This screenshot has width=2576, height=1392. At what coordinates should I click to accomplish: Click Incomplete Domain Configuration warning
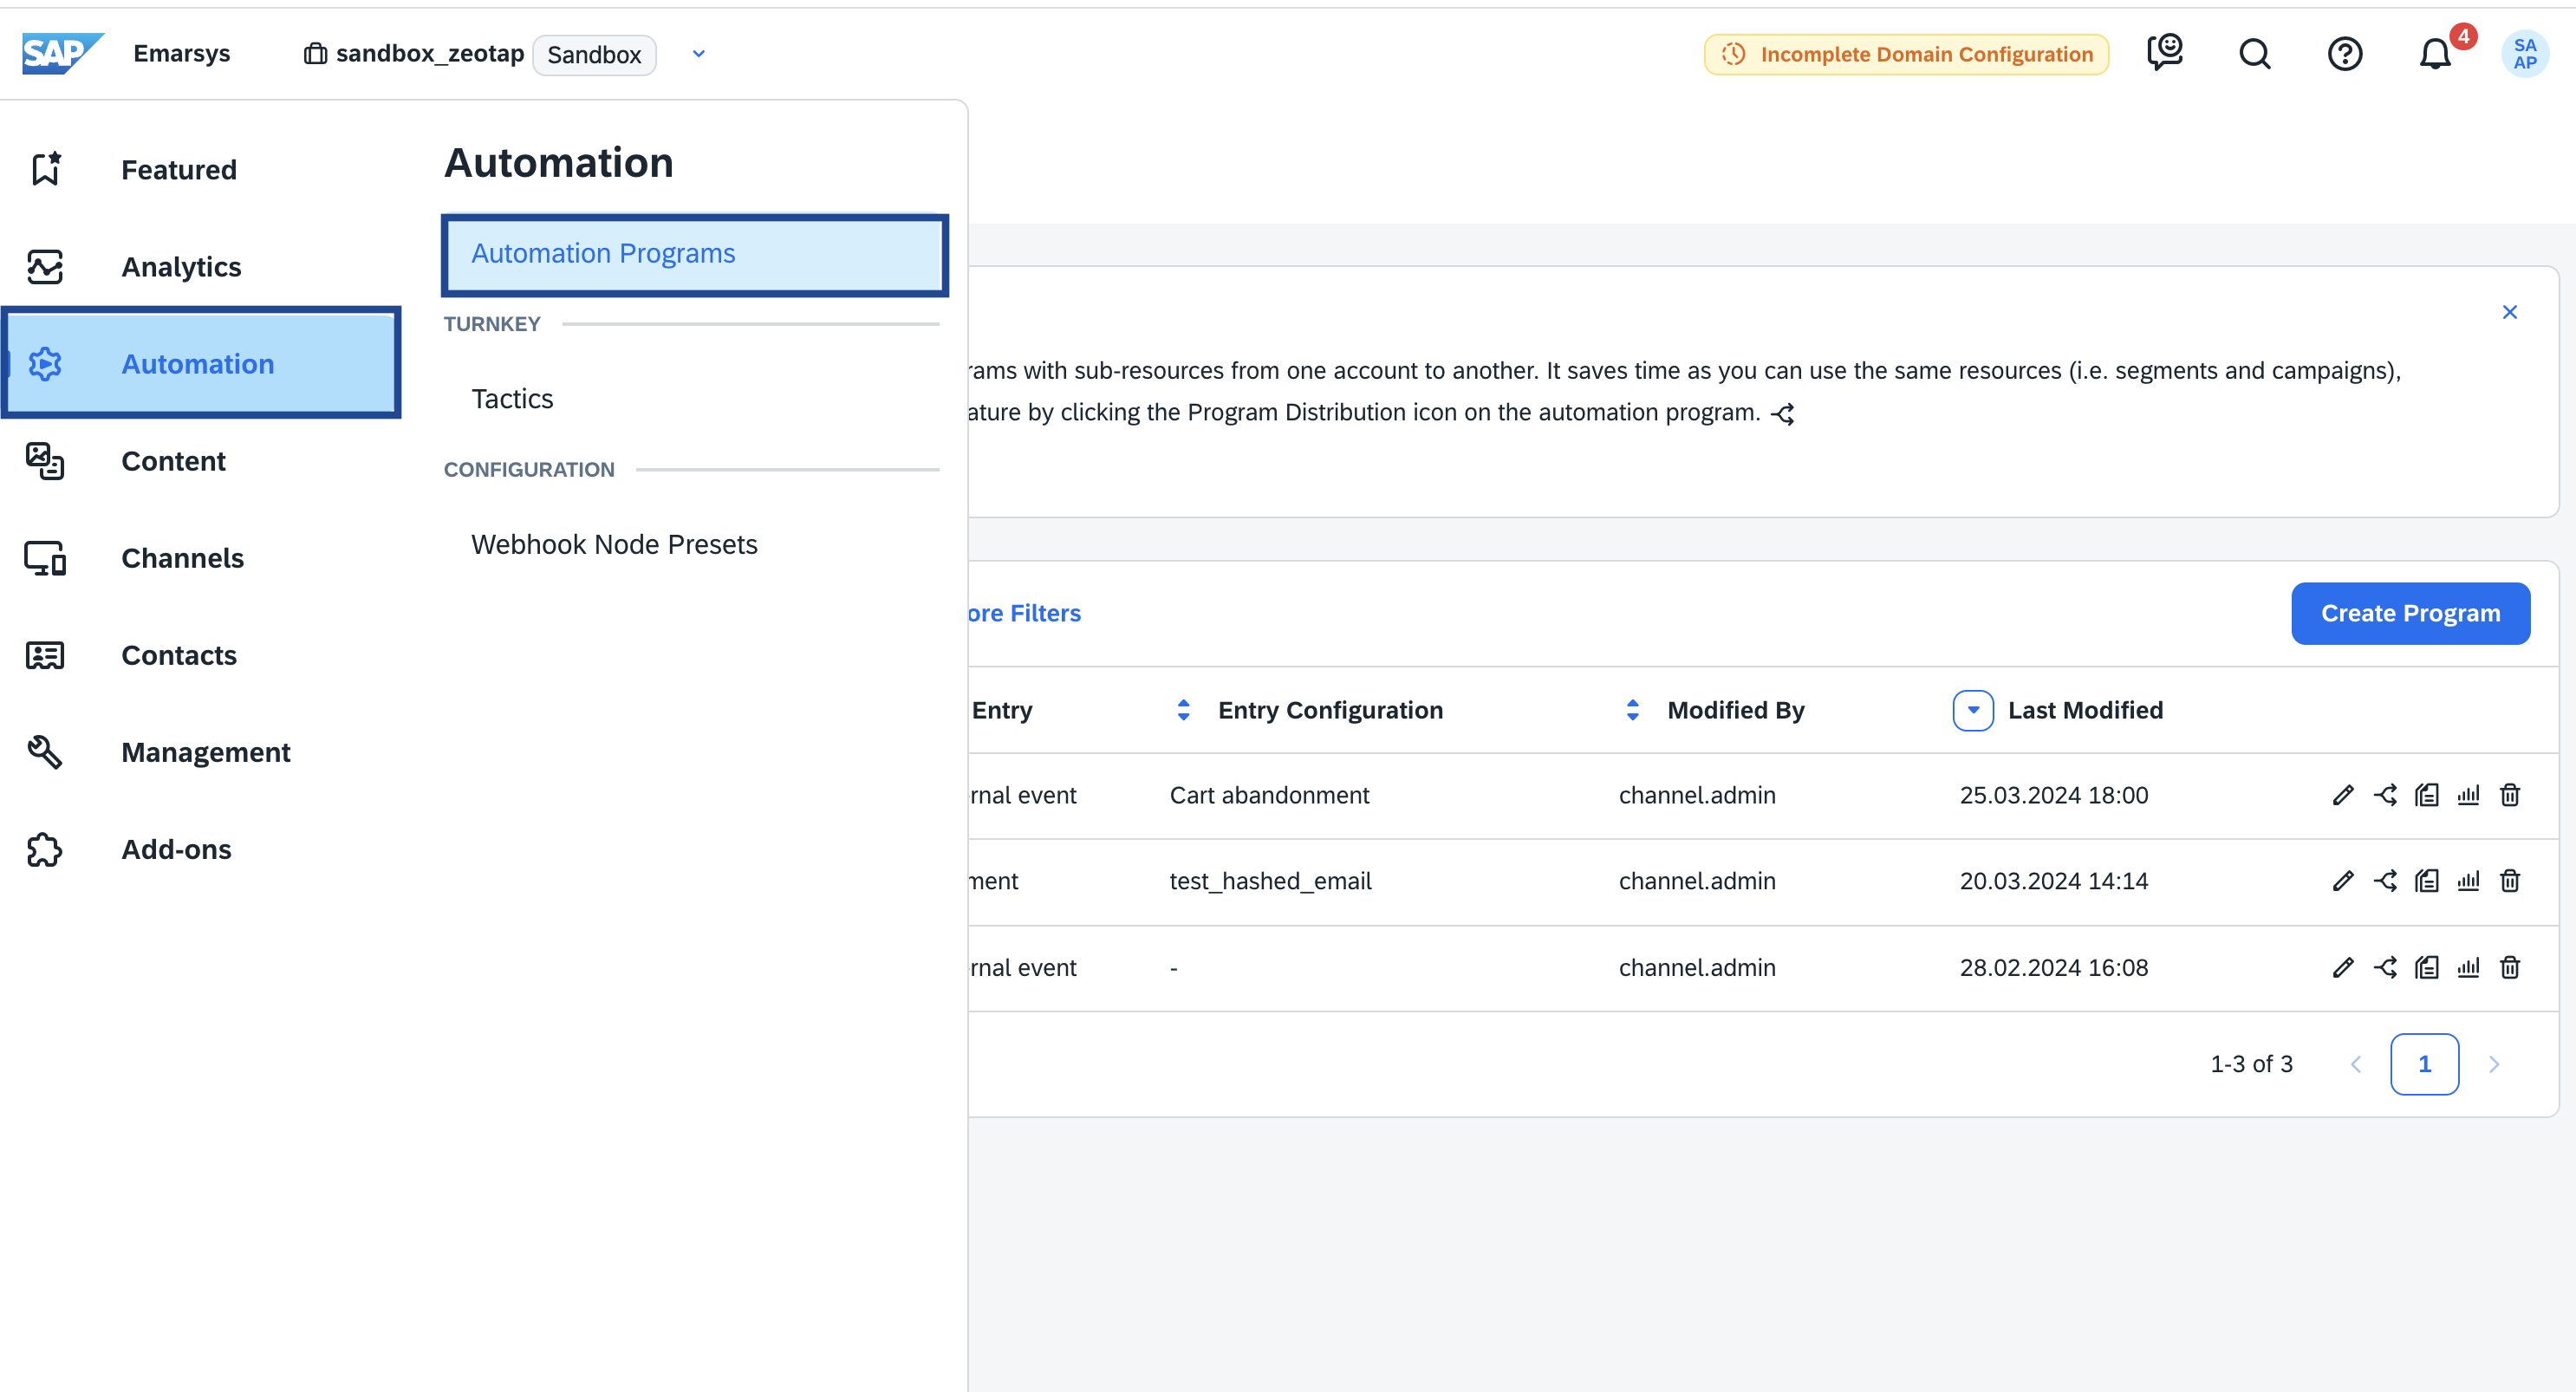coord(1906,54)
